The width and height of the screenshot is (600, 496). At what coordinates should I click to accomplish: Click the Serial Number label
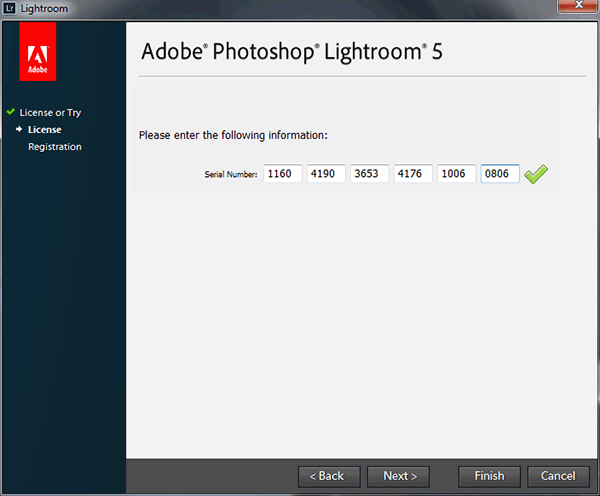point(231,174)
